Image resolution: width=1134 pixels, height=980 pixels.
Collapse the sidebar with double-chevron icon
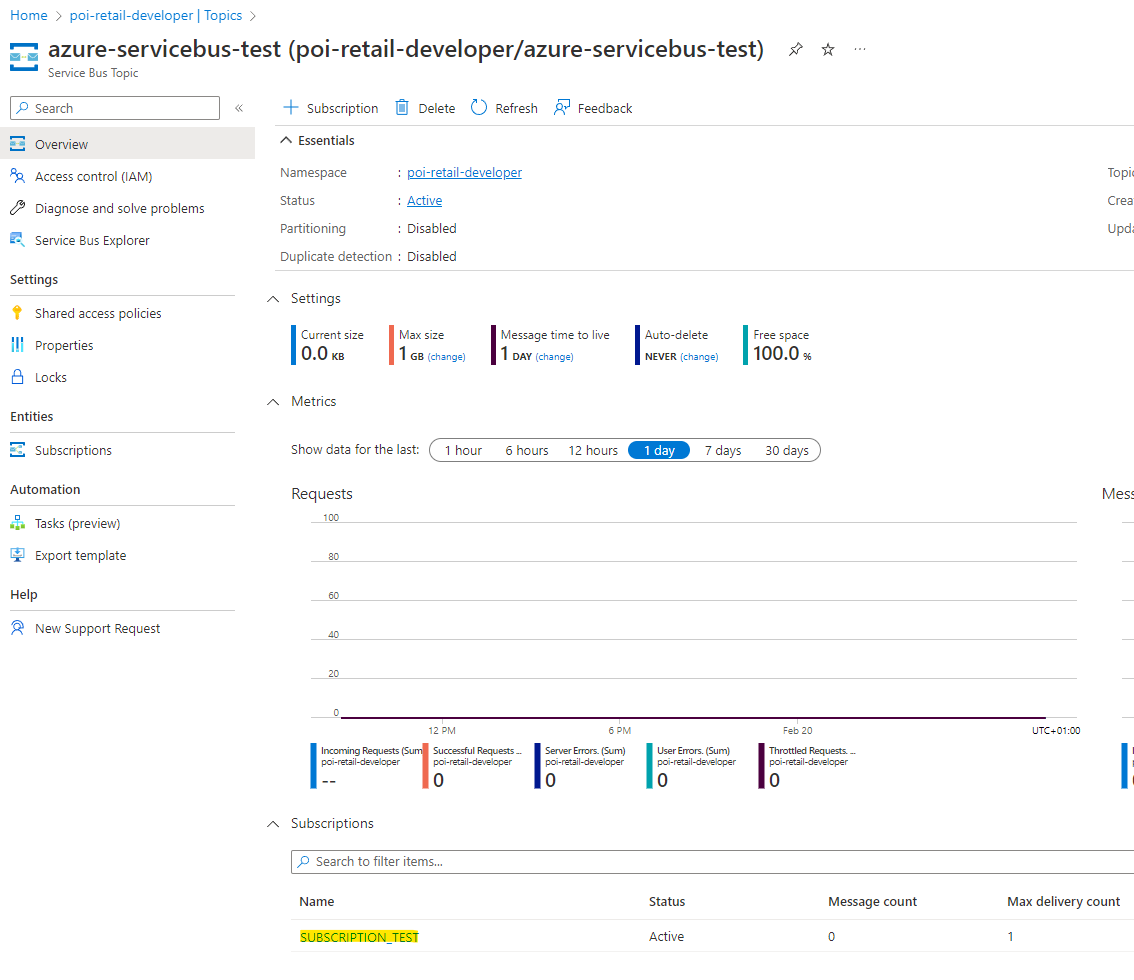coord(239,108)
